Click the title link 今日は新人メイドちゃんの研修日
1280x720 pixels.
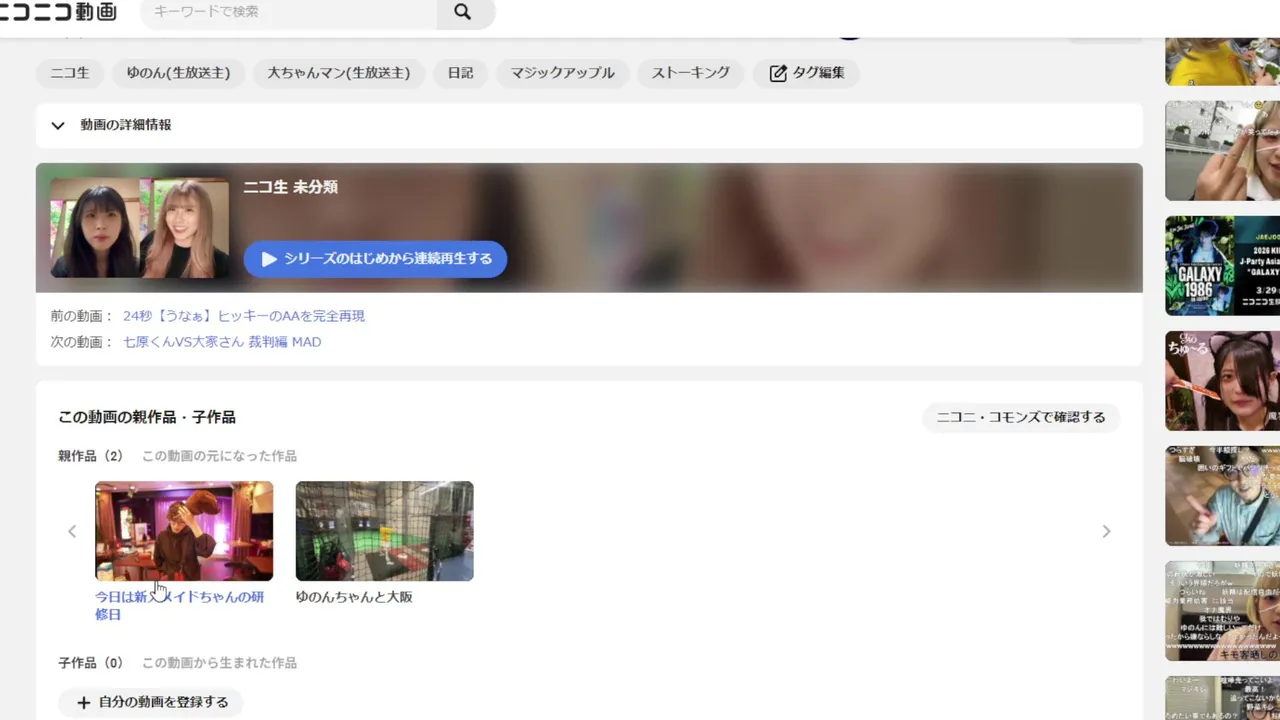coord(180,605)
